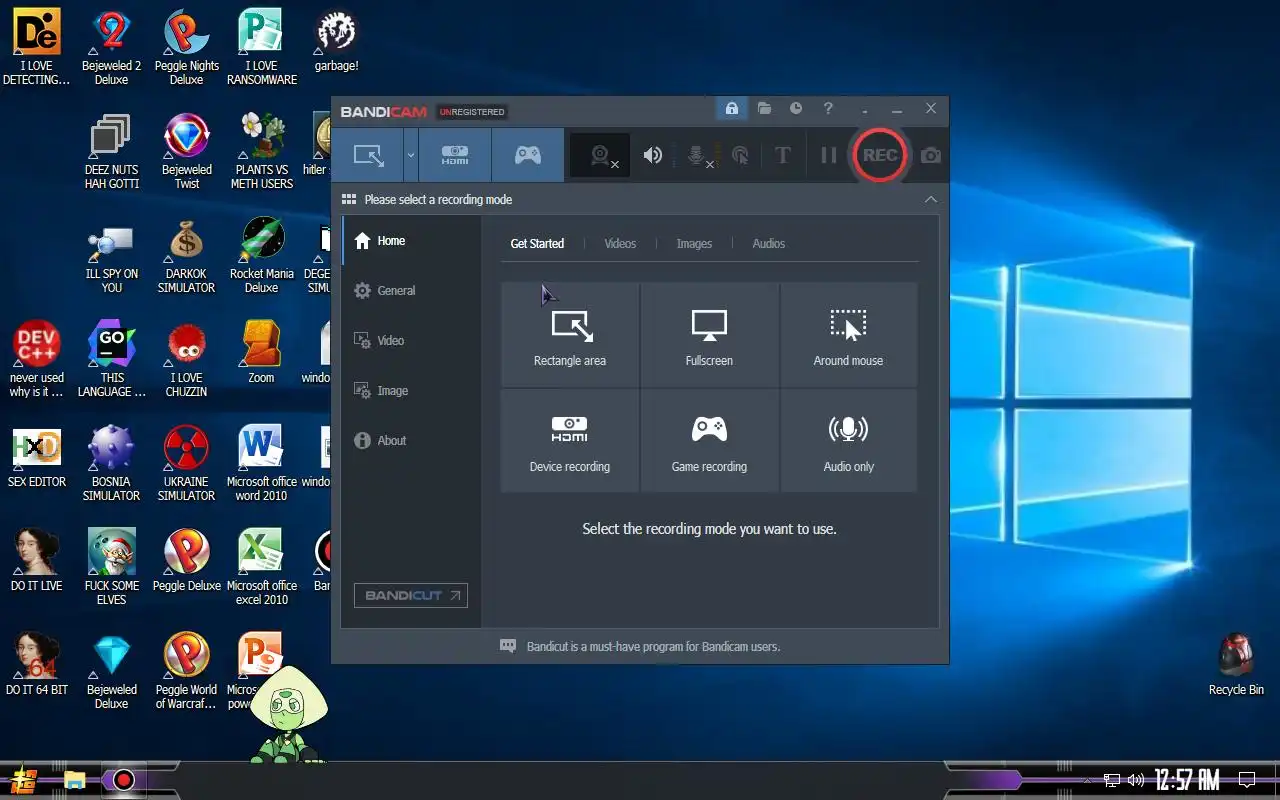Viewport: 1280px width, 800px height.
Task: Open Bandicam help question mark
Action: tap(828, 108)
